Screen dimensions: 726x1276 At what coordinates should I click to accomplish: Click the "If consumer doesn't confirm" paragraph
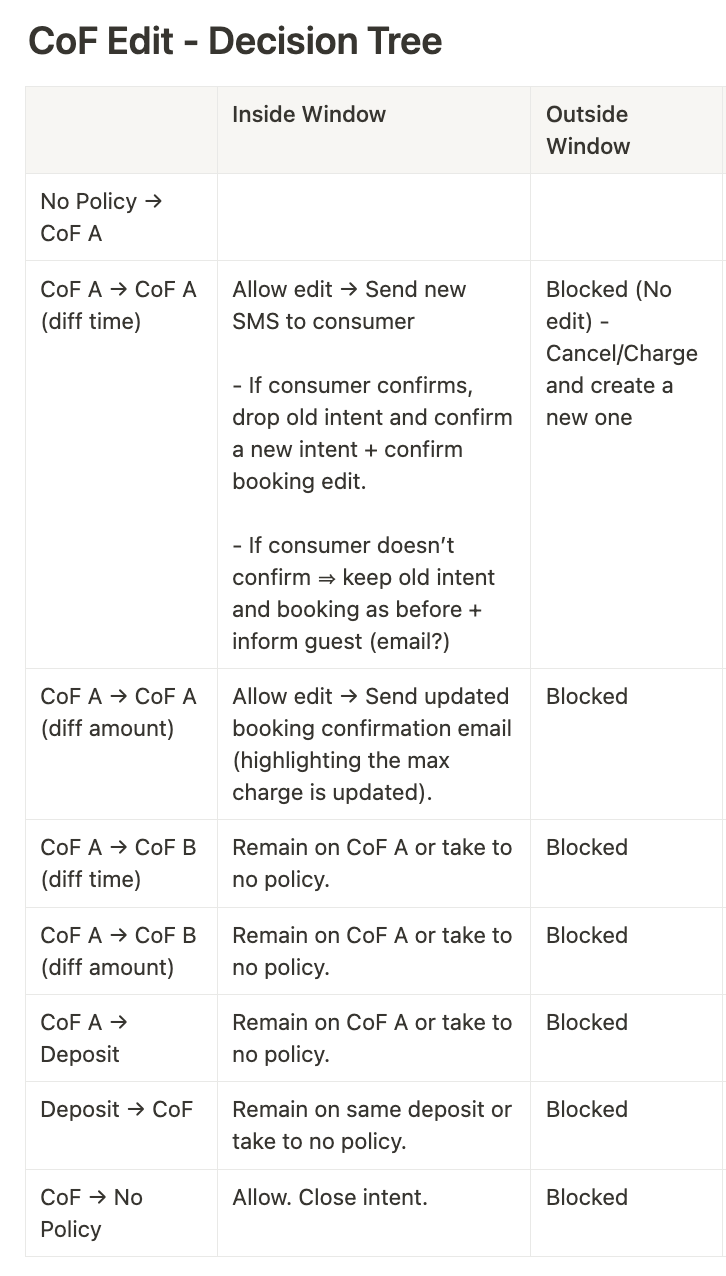pos(363,593)
